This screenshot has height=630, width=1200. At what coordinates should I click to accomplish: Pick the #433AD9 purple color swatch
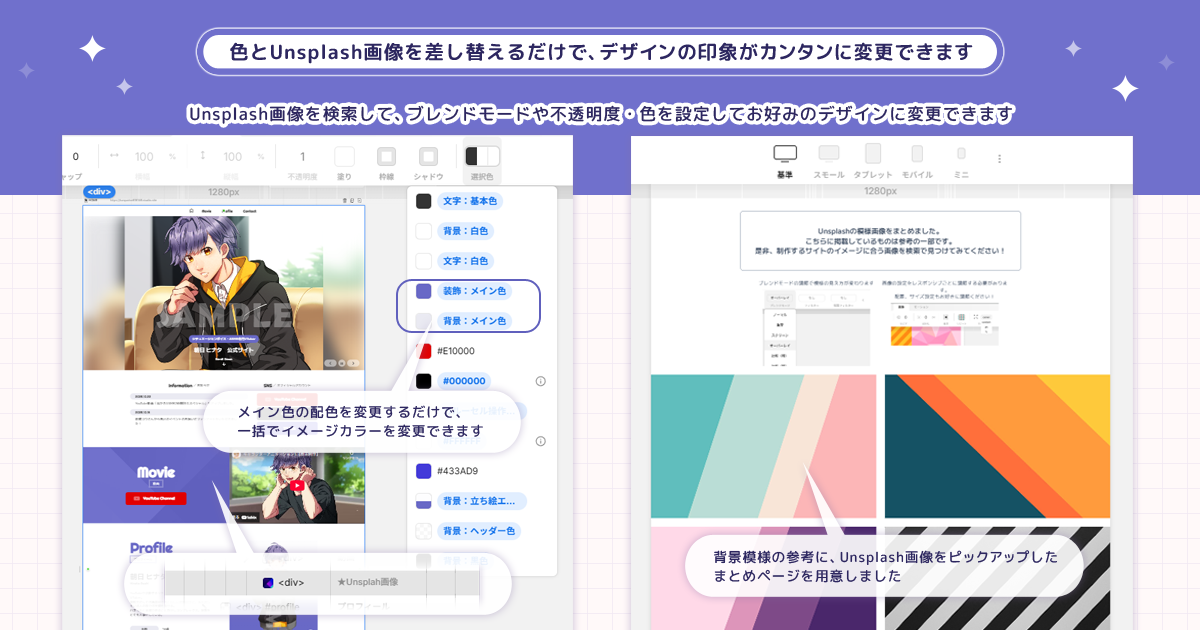(x=423, y=470)
